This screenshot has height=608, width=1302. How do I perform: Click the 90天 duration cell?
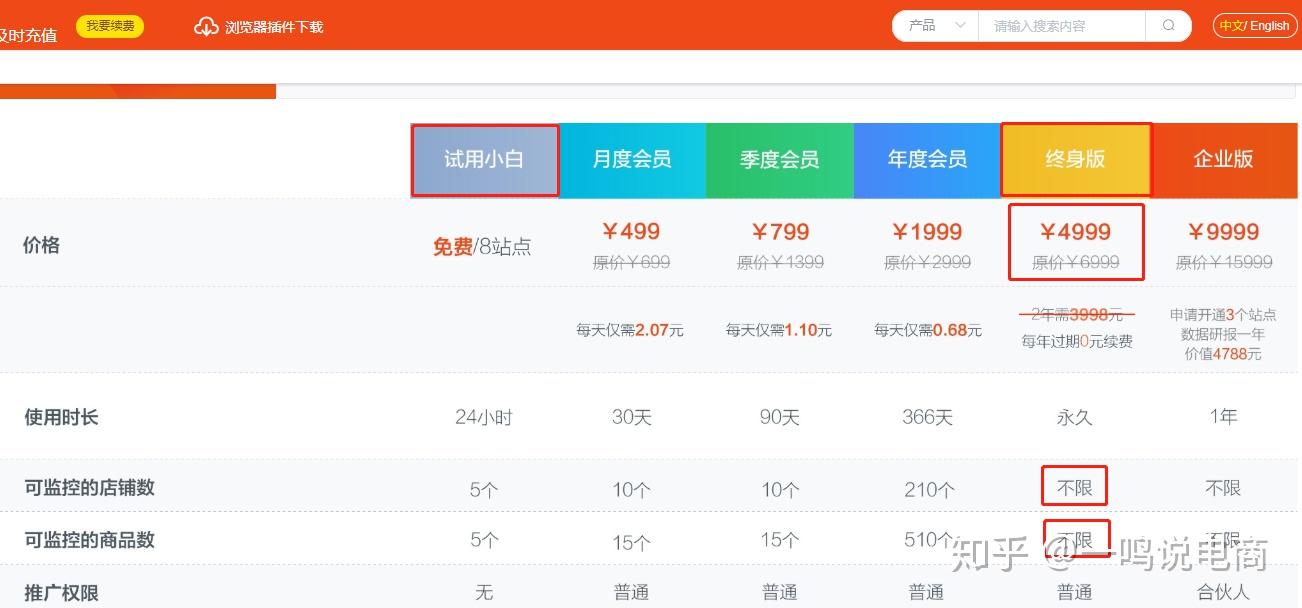779,417
